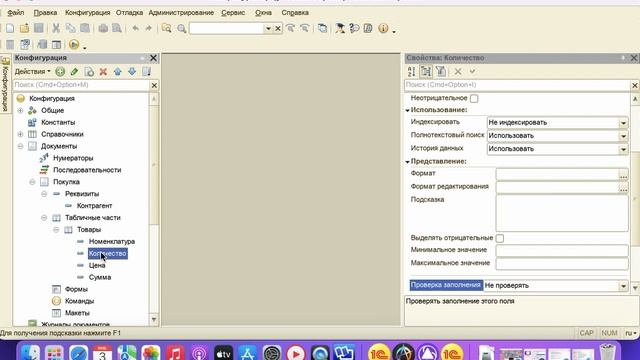
Task: Click the Undo arrow icon
Action: (136, 28)
